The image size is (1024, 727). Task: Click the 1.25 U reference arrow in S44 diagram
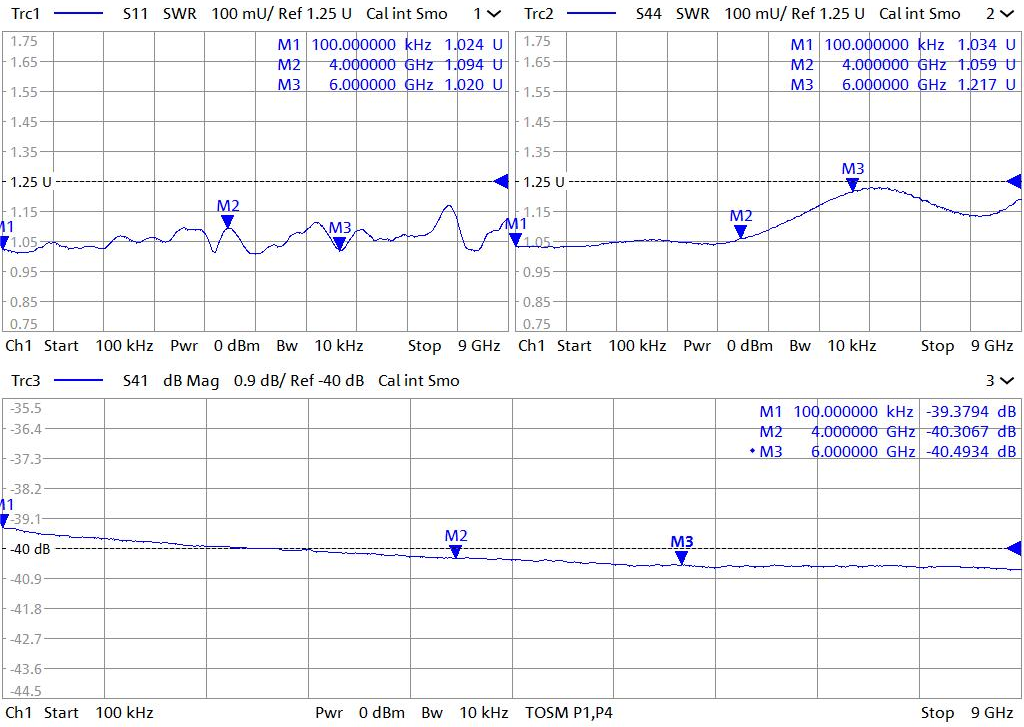tap(1013, 181)
